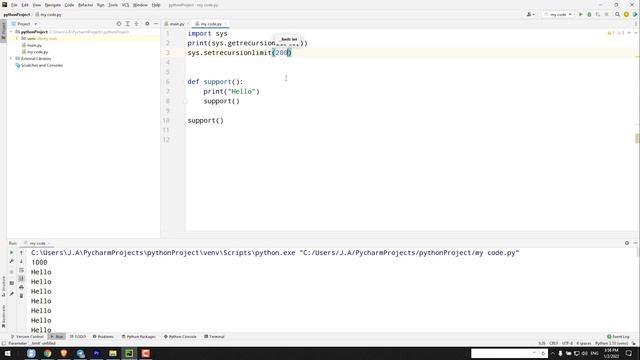This screenshot has height=360, width=640.
Task: Open the Event Log
Action: tap(618, 337)
